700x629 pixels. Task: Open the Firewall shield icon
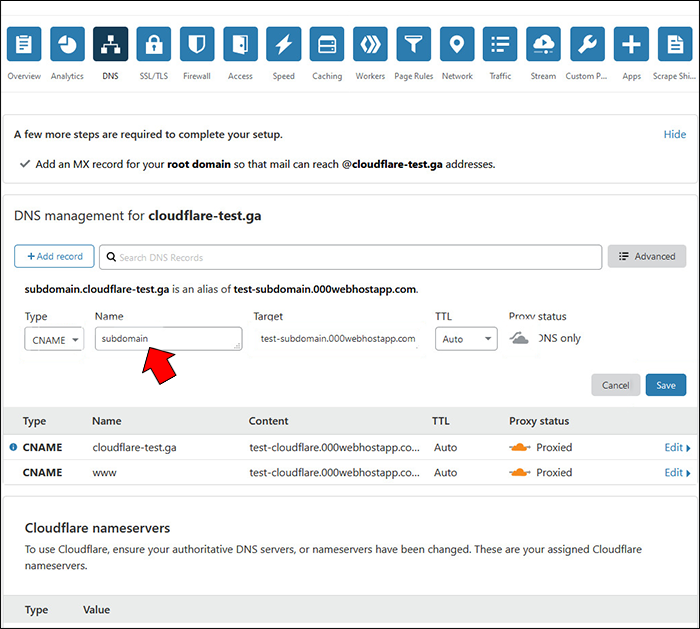(x=197, y=44)
